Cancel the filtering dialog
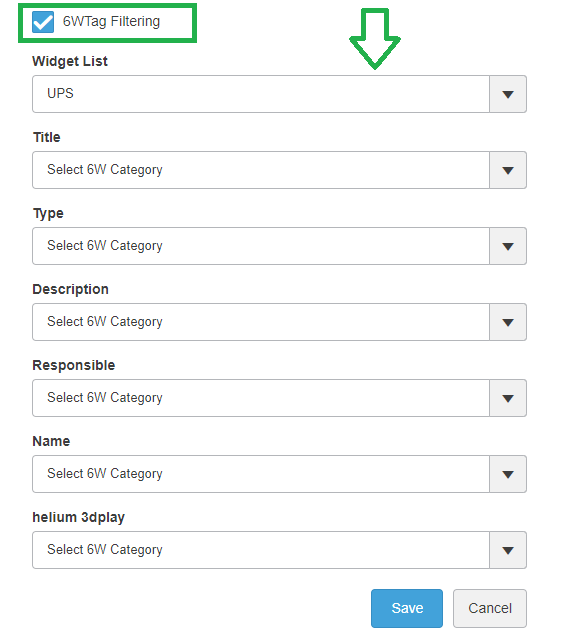The image size is (573, 643). (490, 608)
